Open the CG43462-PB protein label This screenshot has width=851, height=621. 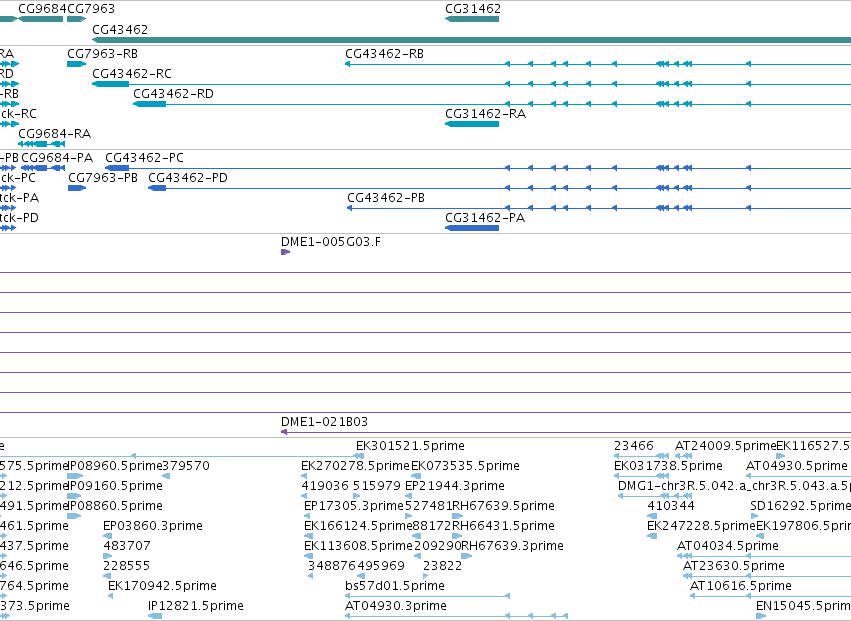click(x=386, y=198)
